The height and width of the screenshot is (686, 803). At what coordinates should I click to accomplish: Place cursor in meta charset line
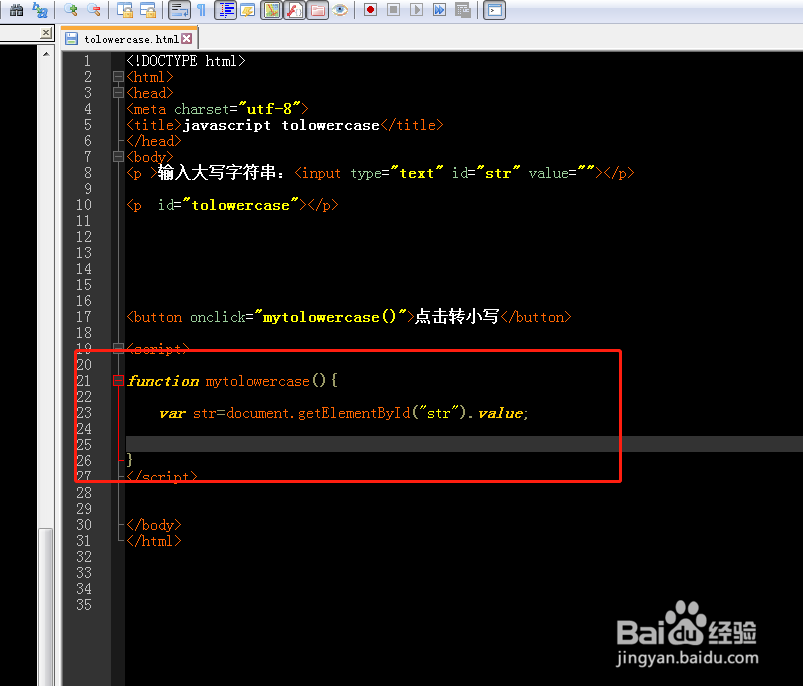tap(217, 109)
